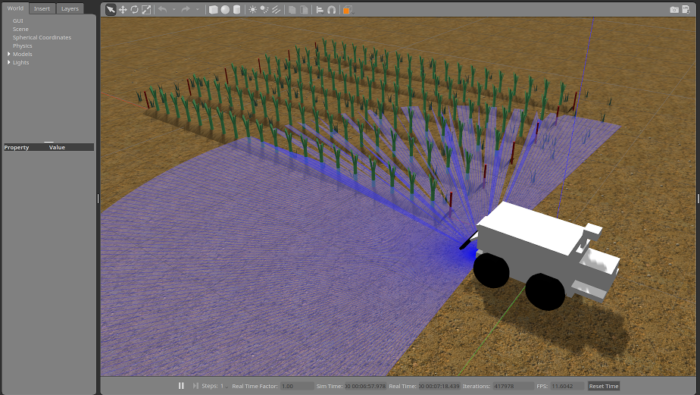
Task: Insert a sphere shape
Action: click(x=225, y=9)
